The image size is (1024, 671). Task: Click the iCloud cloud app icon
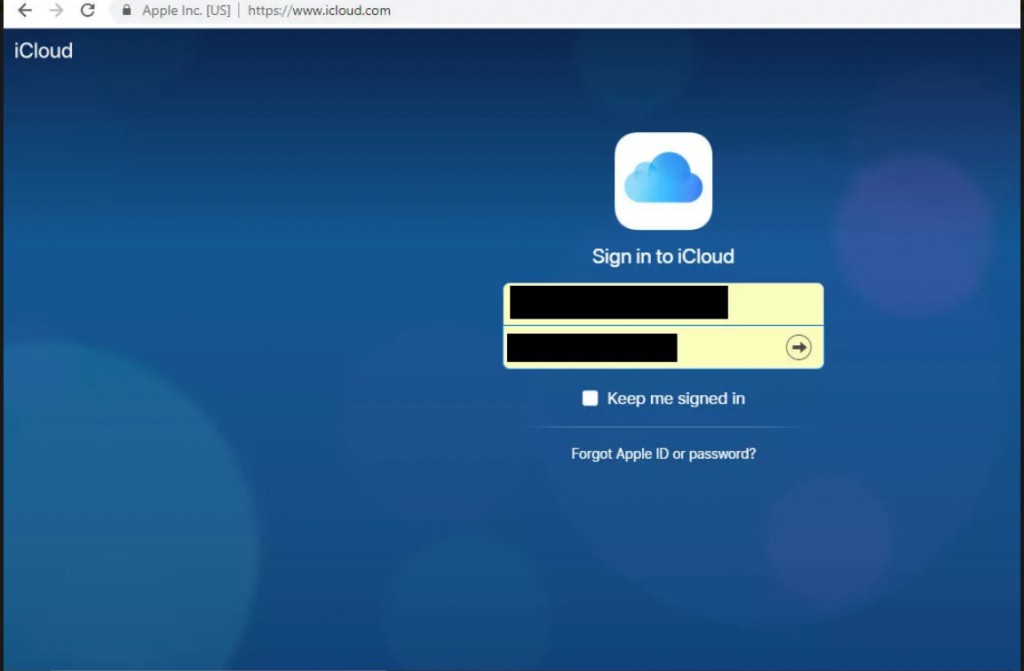click(x=663, y=181)
